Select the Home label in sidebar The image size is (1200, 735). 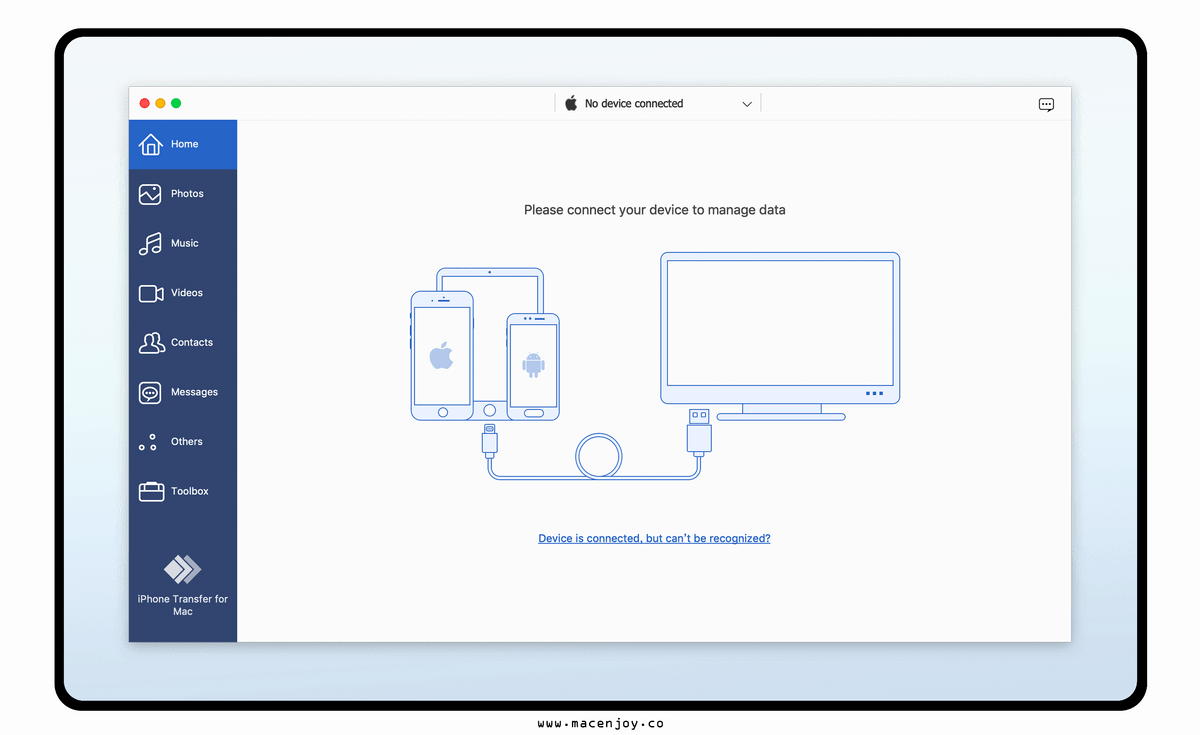pyautogui.click(x=184, y=144)
